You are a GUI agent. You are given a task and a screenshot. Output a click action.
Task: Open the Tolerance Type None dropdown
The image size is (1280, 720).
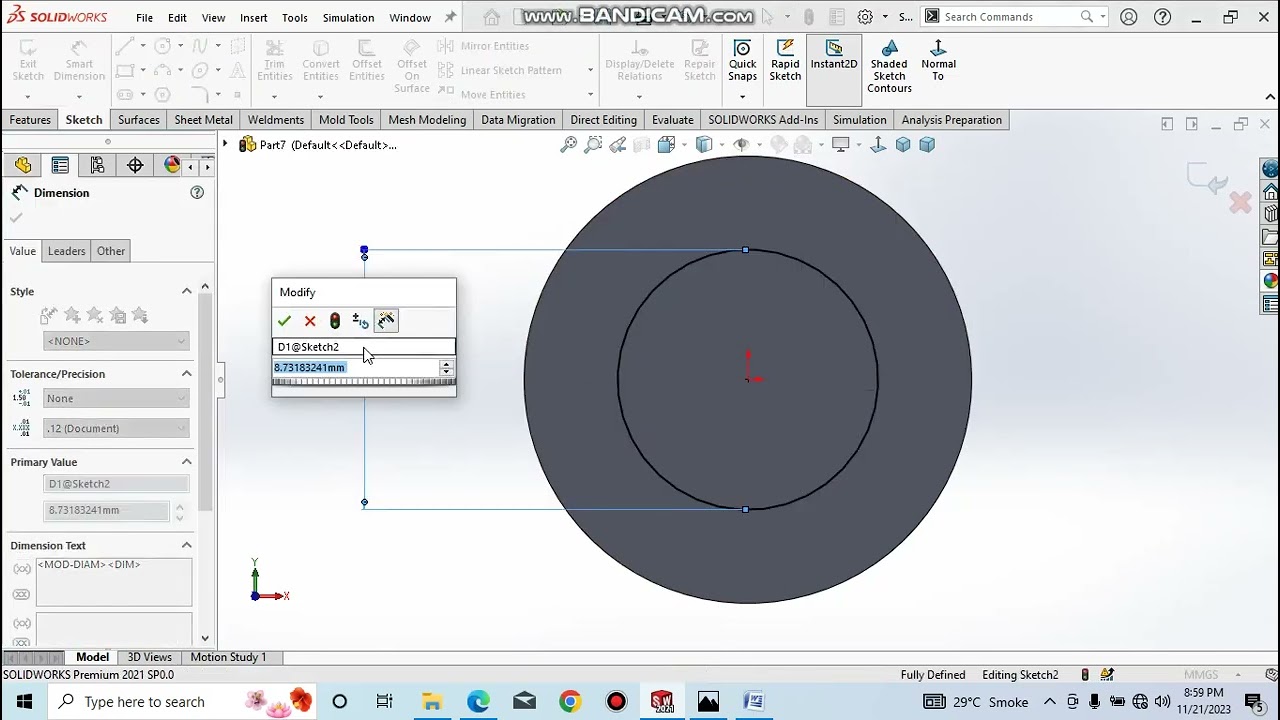coord(116,398)
